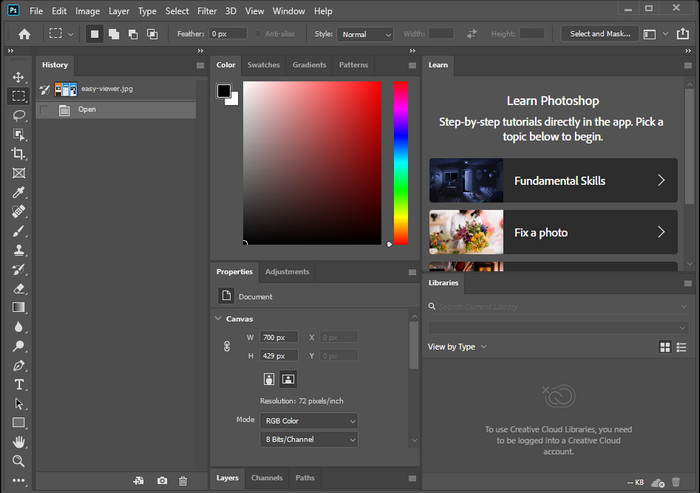This screenshot has height=493, width=700.
Task: Select the Eyedropper tool
Action: tap(18, 192)
